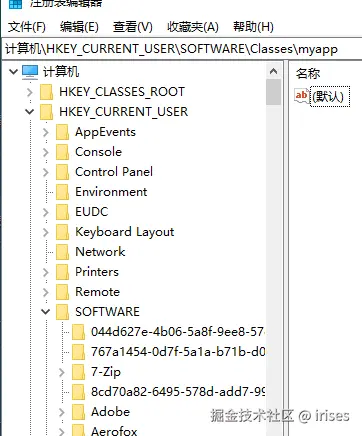Click the tree pane scrollbar thumb
The height and width of the screenshot is (436, 362).
(273, 92)
